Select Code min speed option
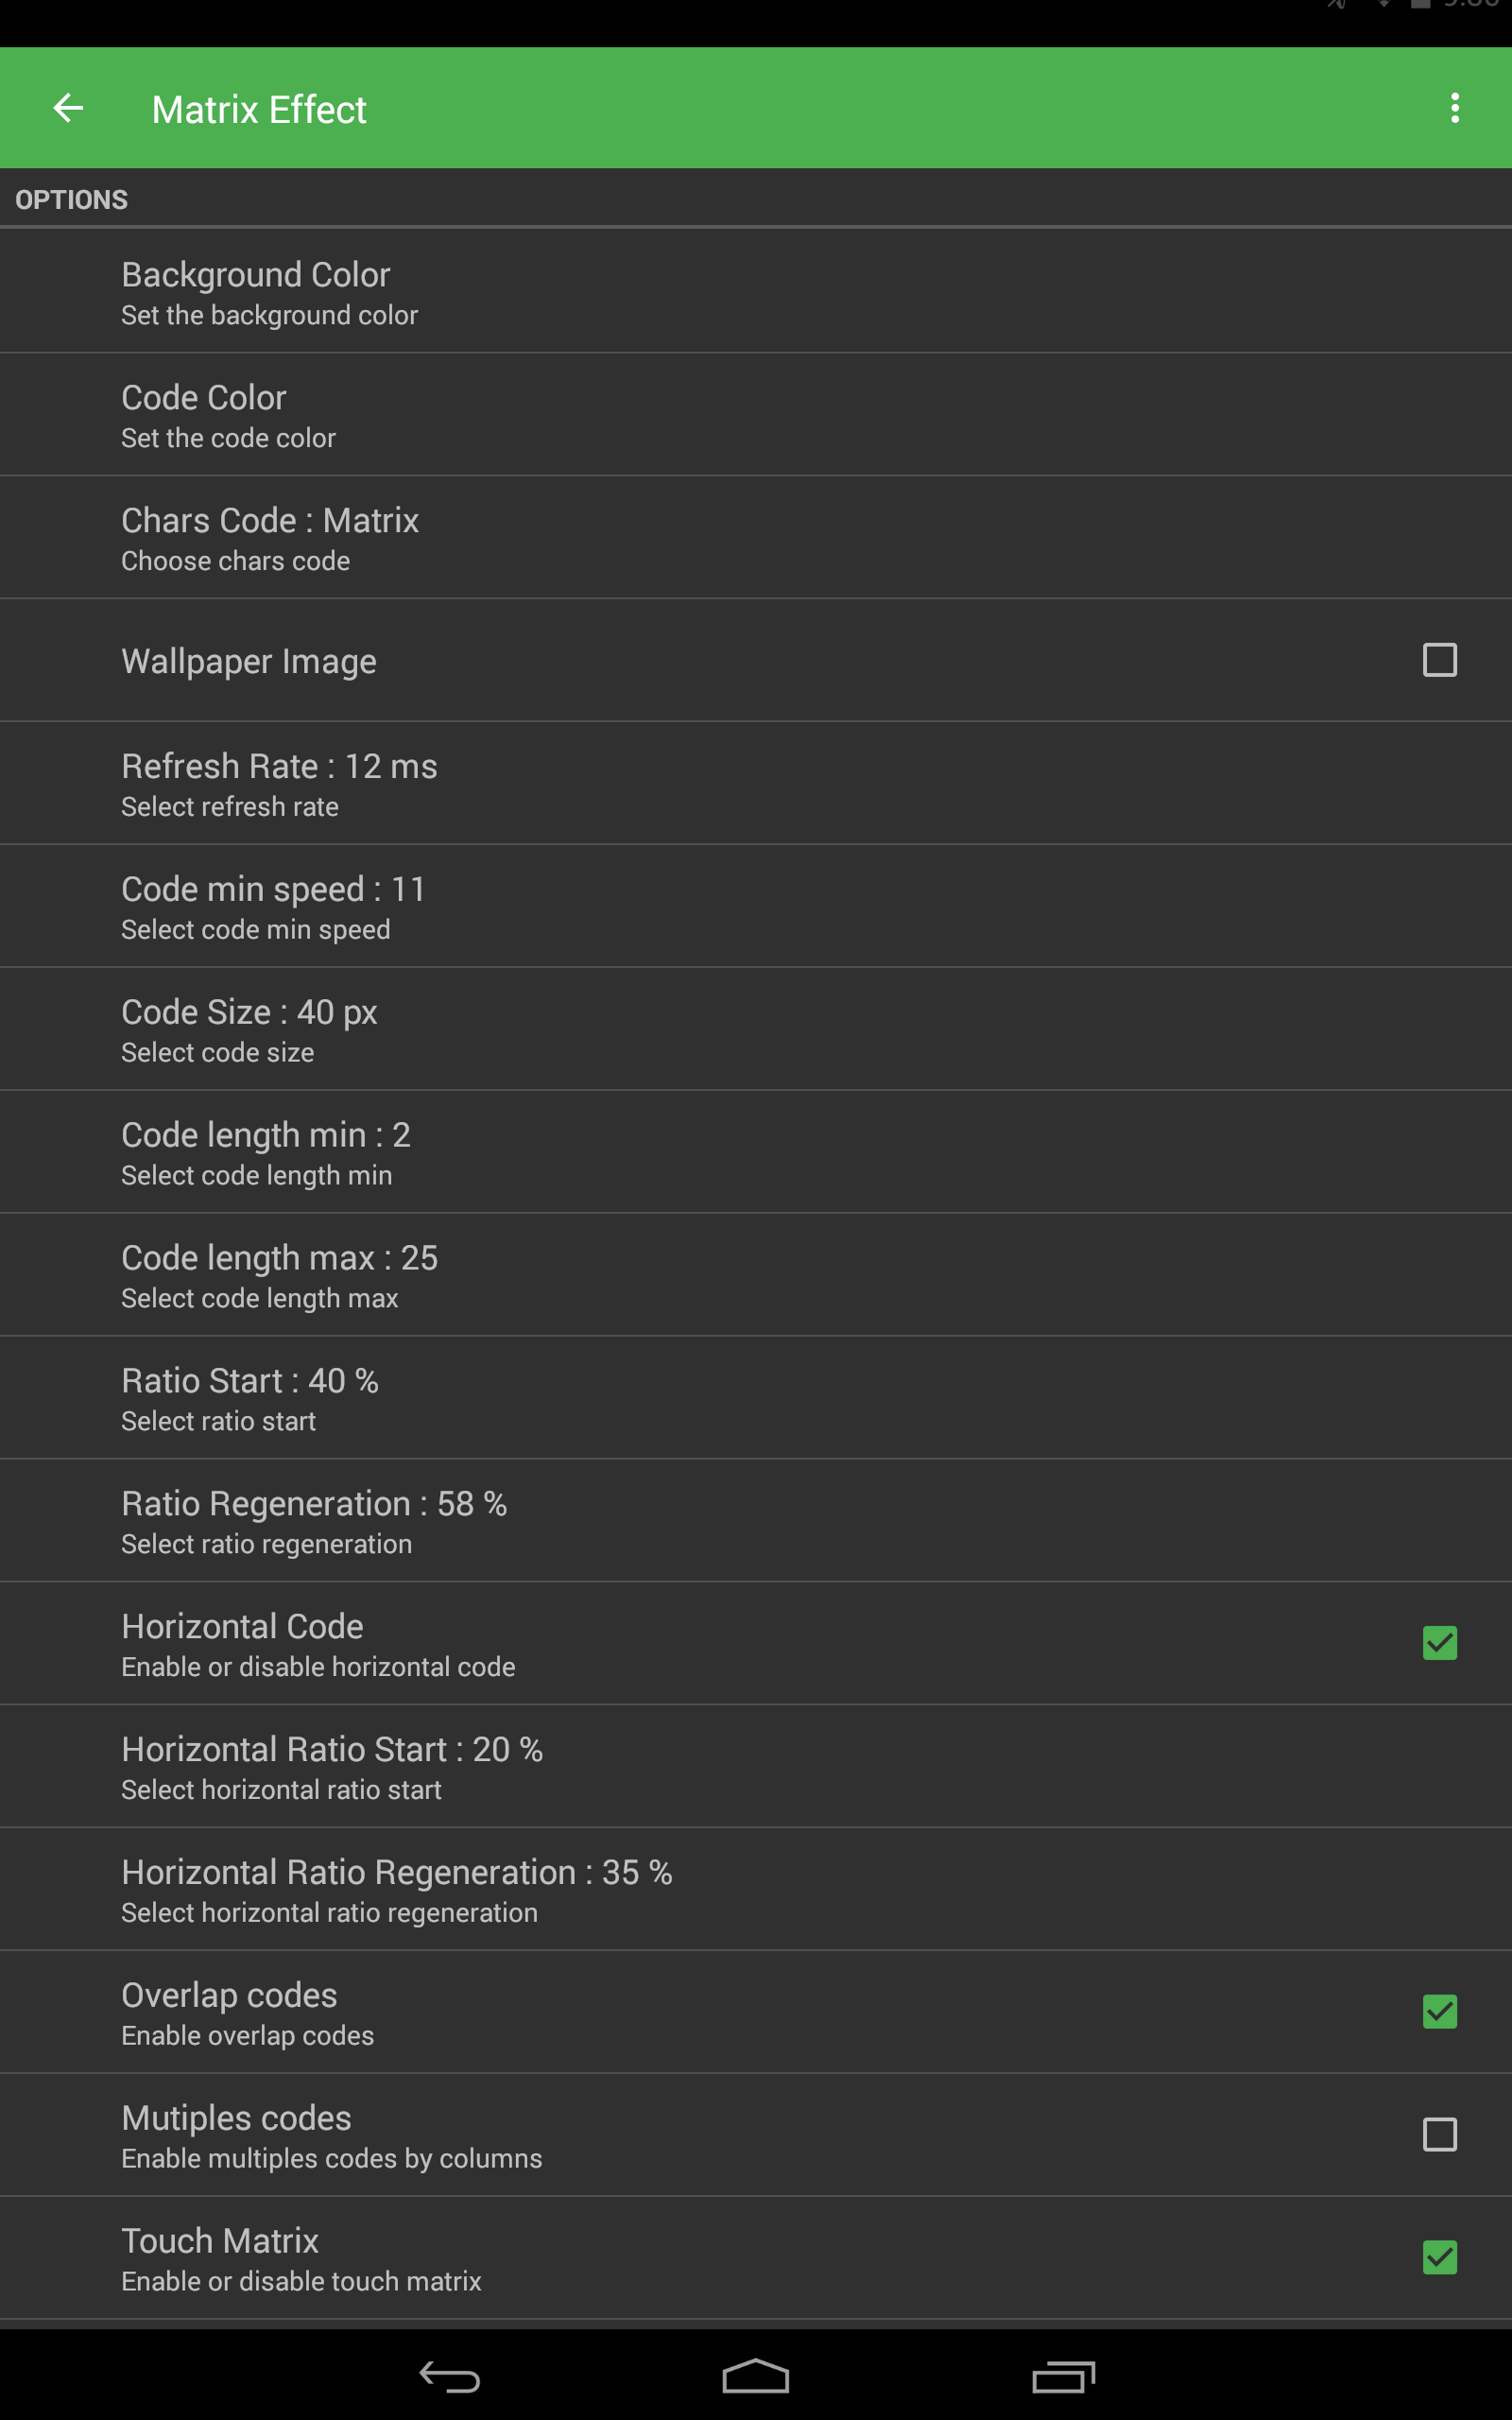The image size is (1512, 2420). 756,907
